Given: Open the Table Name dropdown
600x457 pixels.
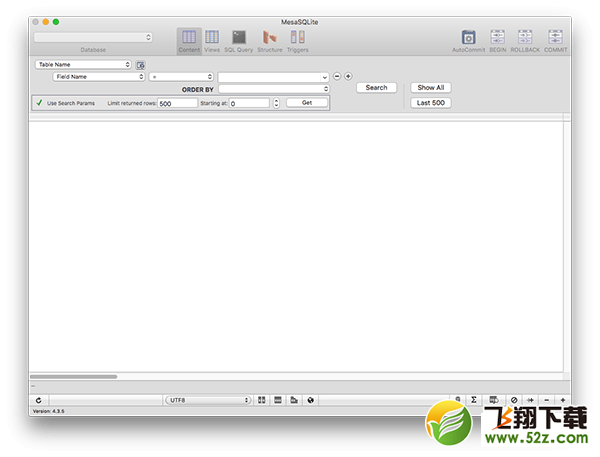Looking at the screenshot, I should click(x=83, y=64).
